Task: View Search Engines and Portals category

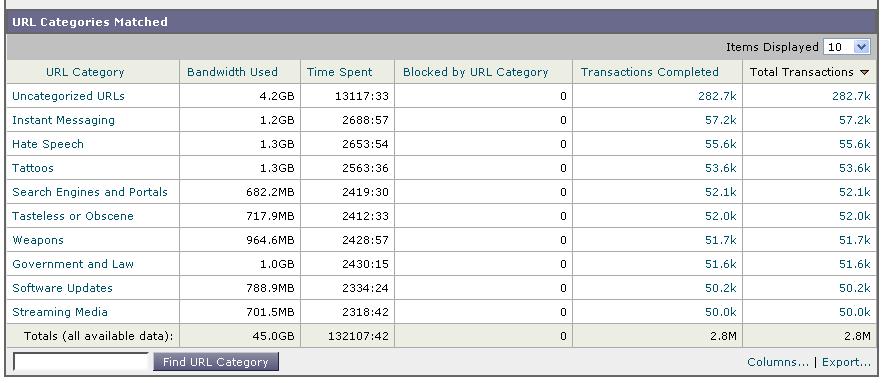Action: click(x=90, y=192)
